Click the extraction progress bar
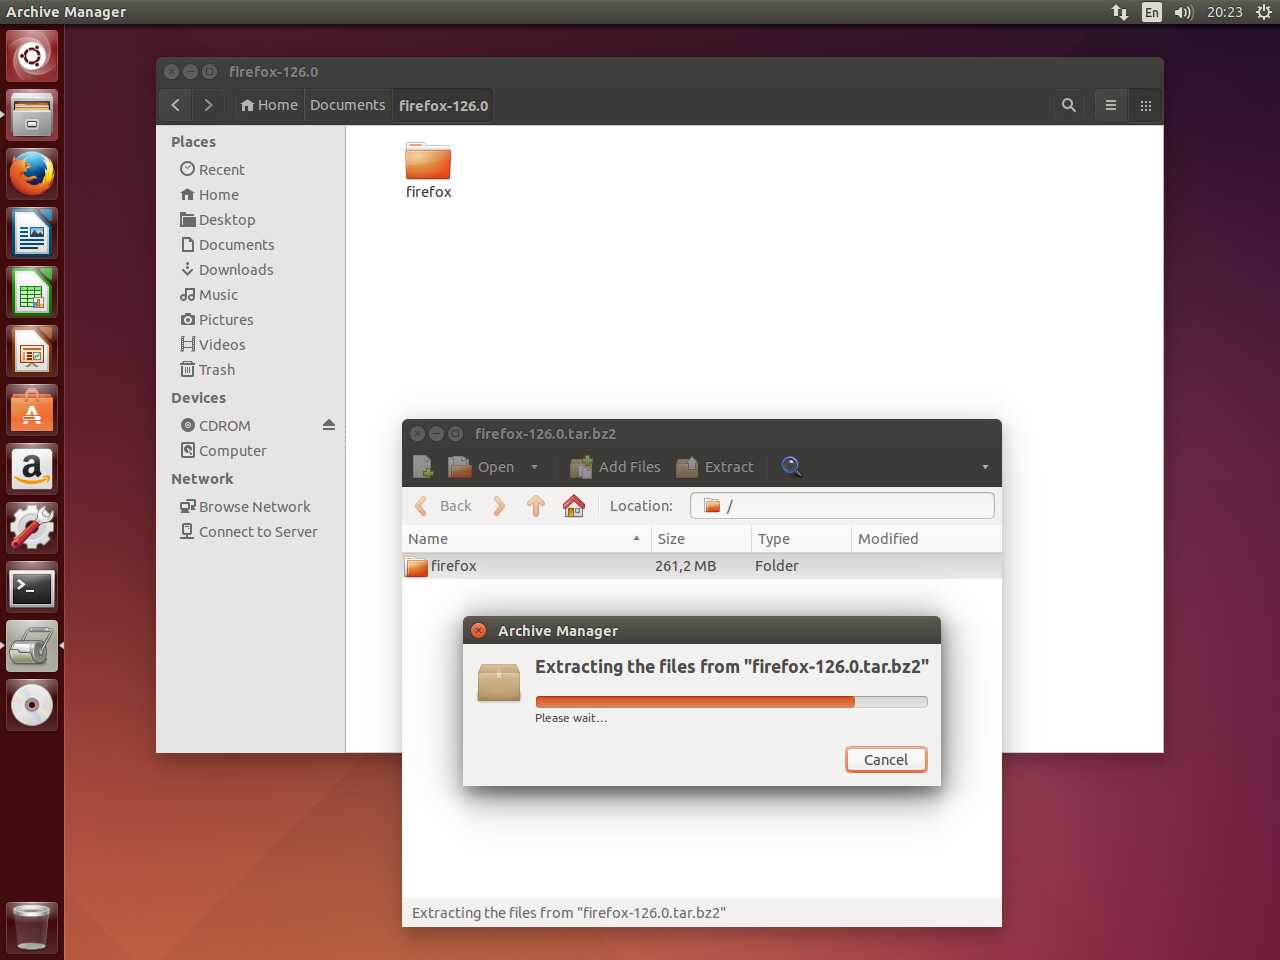The width and height of the screenshot is (1280, 960). (731, 702)
